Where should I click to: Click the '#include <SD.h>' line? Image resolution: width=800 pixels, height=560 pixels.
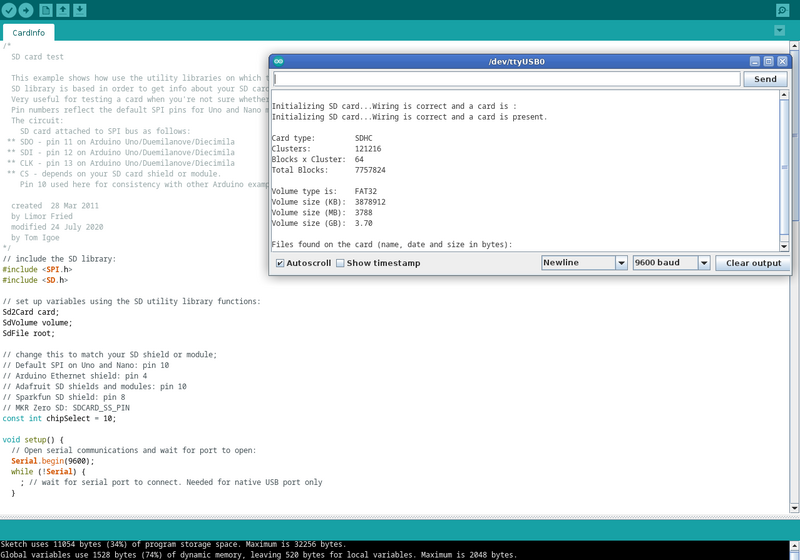coord(35,280)
